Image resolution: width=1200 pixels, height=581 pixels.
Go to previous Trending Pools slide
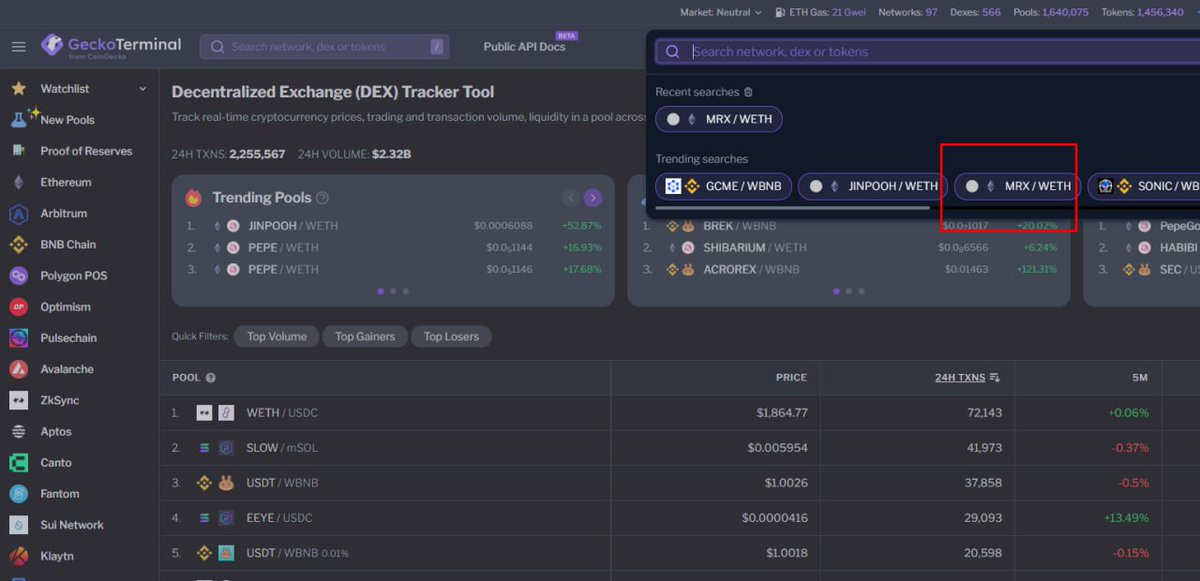[x=571, y=198]
